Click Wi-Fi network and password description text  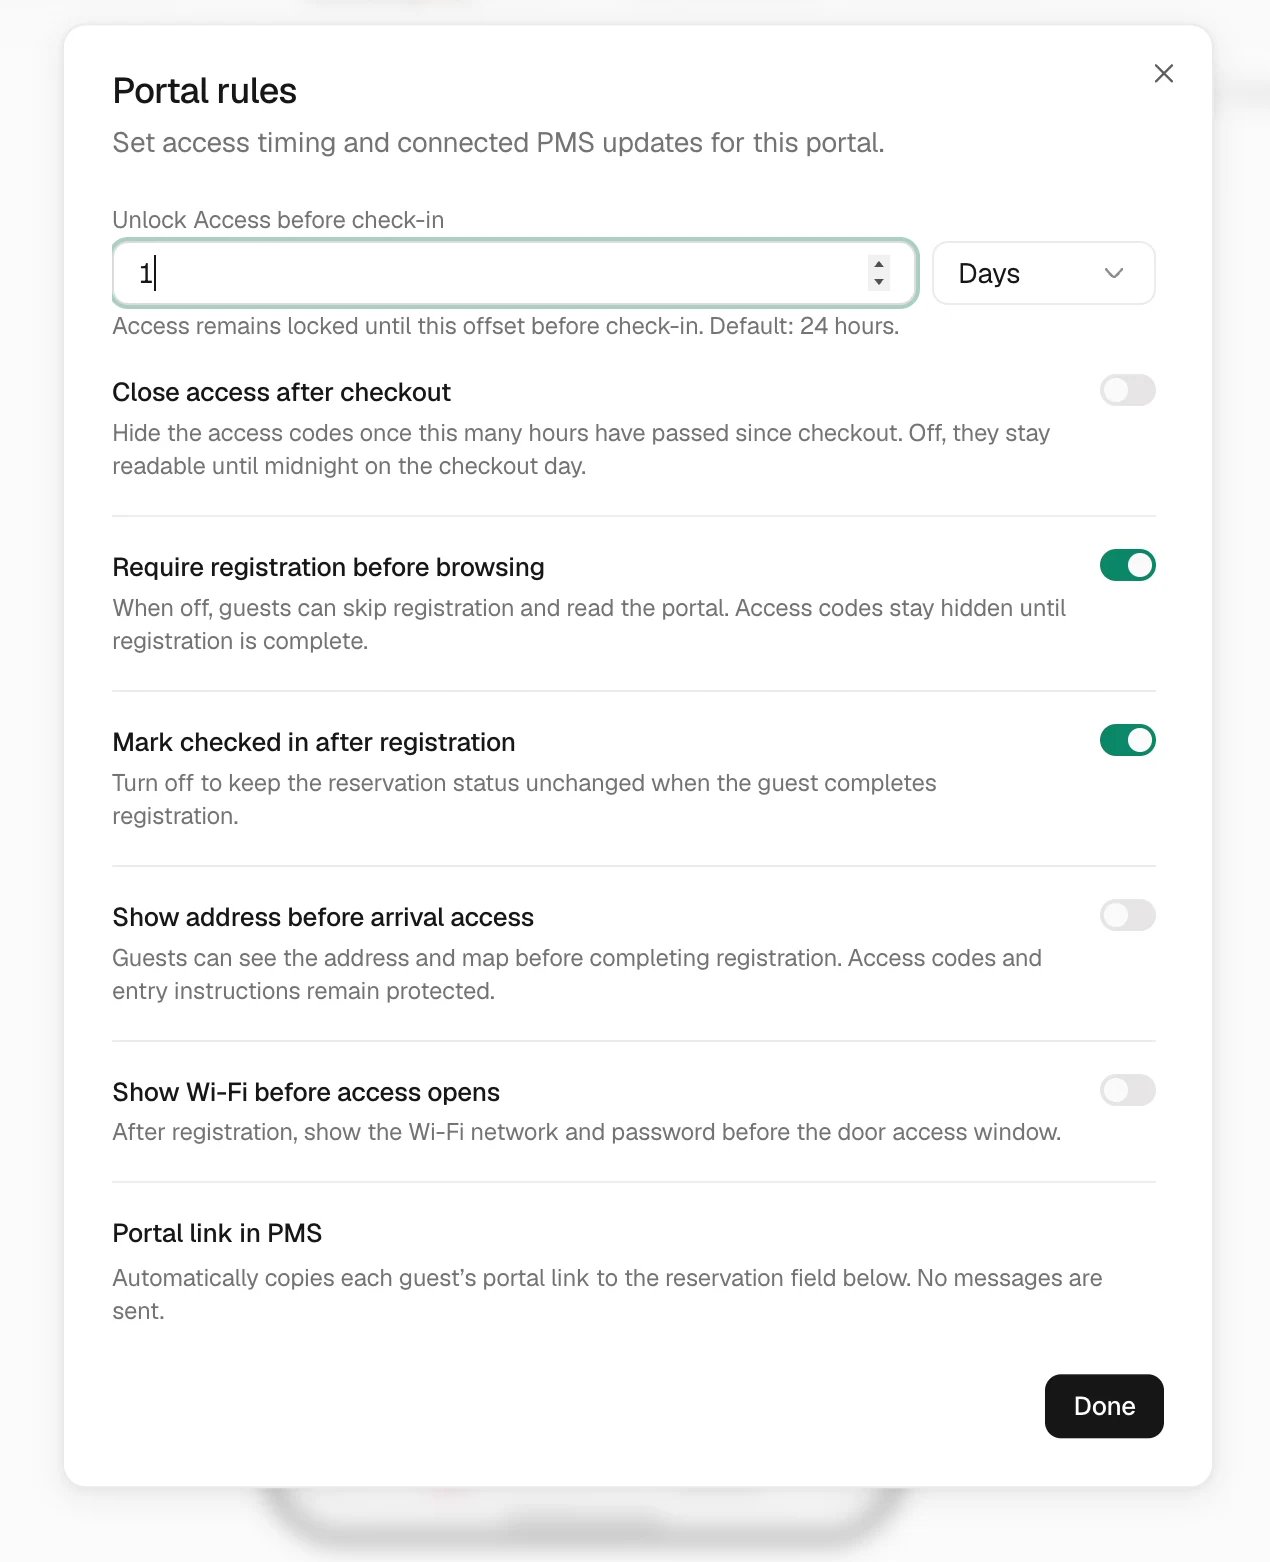[587, 1132]
